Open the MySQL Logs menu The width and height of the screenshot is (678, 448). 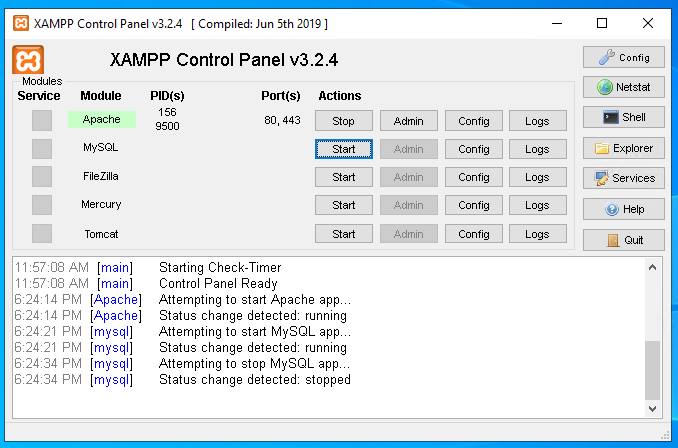click(x=537, y=149)
